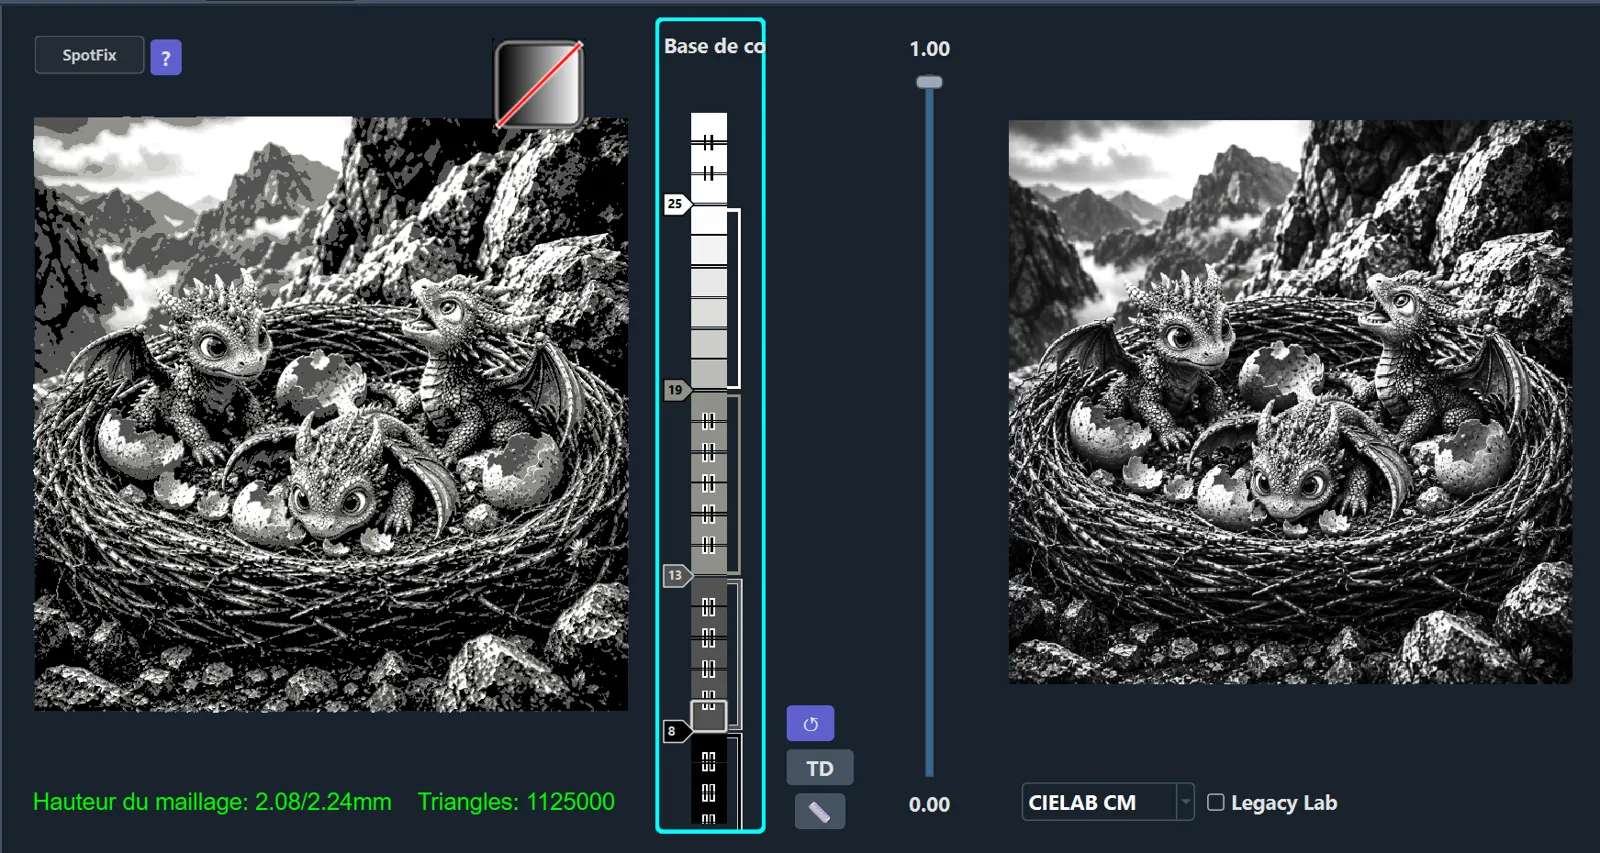Click the gradient icon with red slash
The image size is (1600, 853).
click(539, 84)
